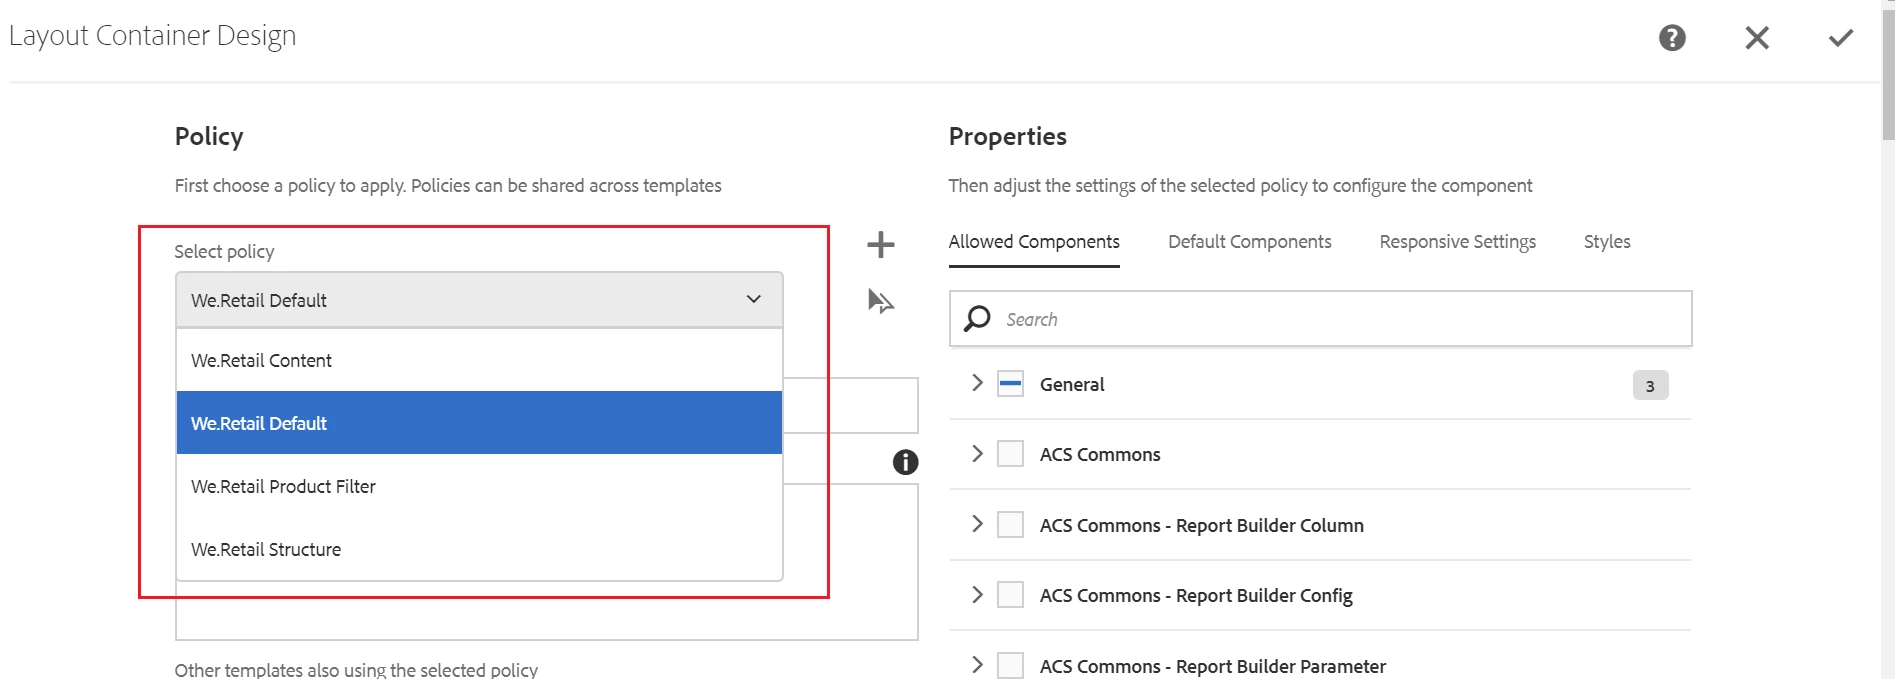Click the Properties heading
Screen dimensions: 1895x679
pos(1008,136)
